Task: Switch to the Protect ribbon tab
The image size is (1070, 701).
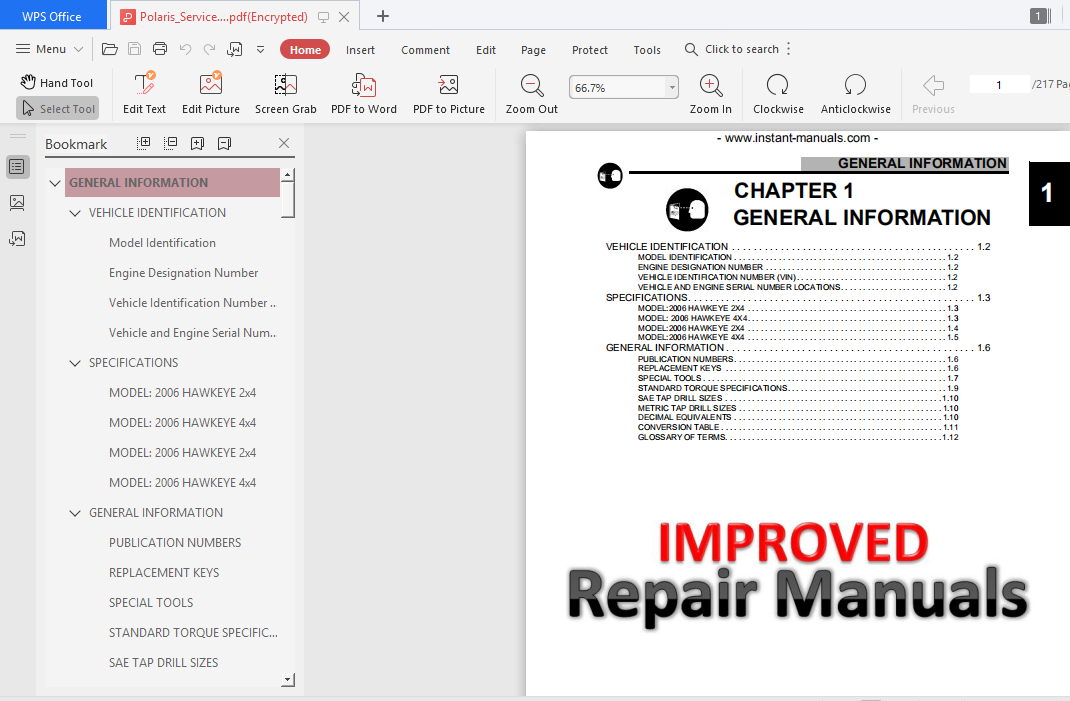Action: [x=590, y=50]
